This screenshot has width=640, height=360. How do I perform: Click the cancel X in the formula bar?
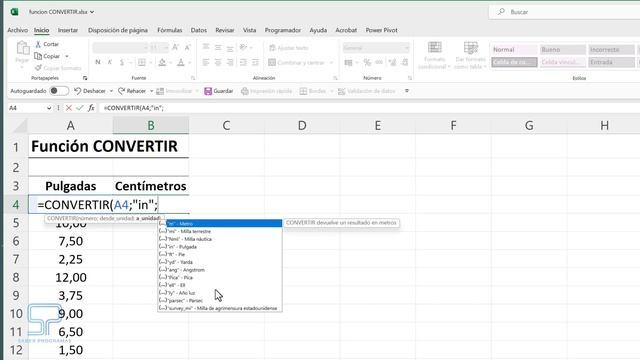tap(69, 108)
